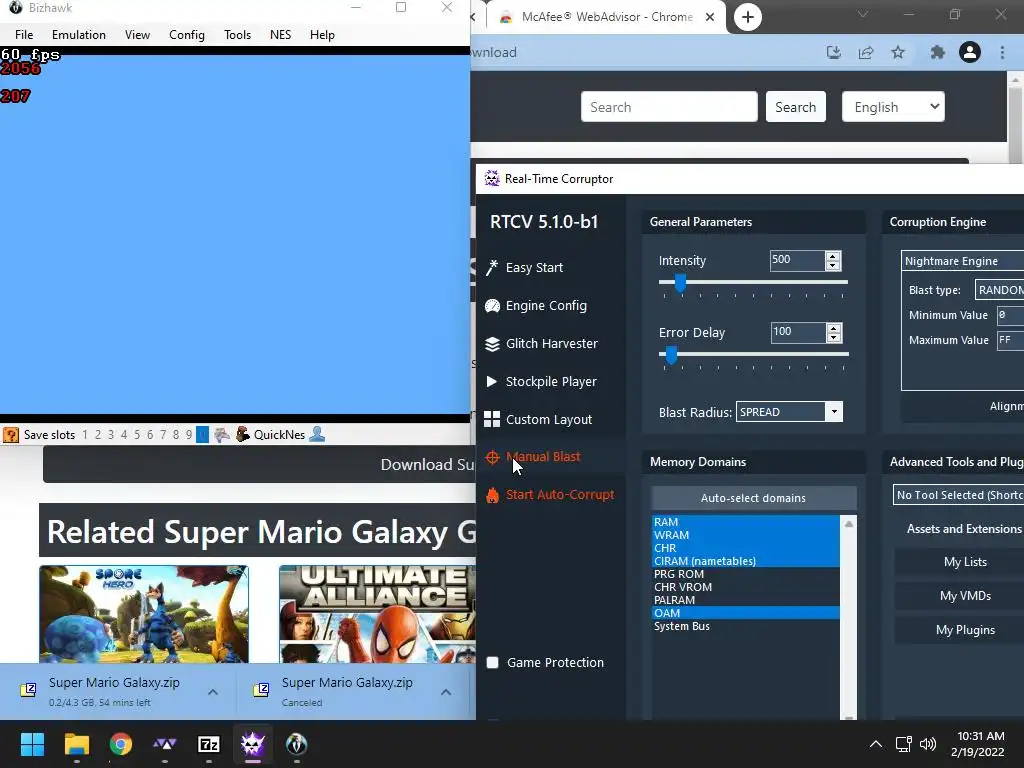Click the question block icon in Bizhawk status bar
This screenshot has height=768, width=1024.
pyautogui.click(x=11, y=435)
